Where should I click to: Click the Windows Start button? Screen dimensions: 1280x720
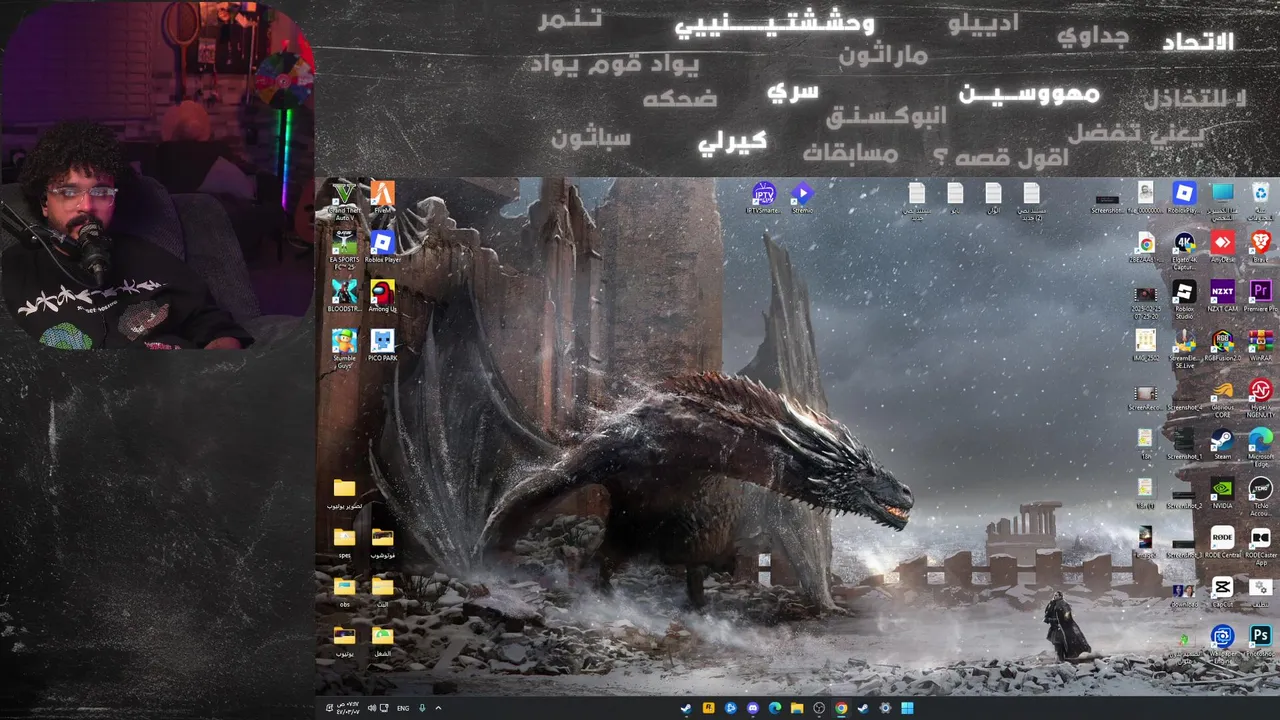[907, 708]
